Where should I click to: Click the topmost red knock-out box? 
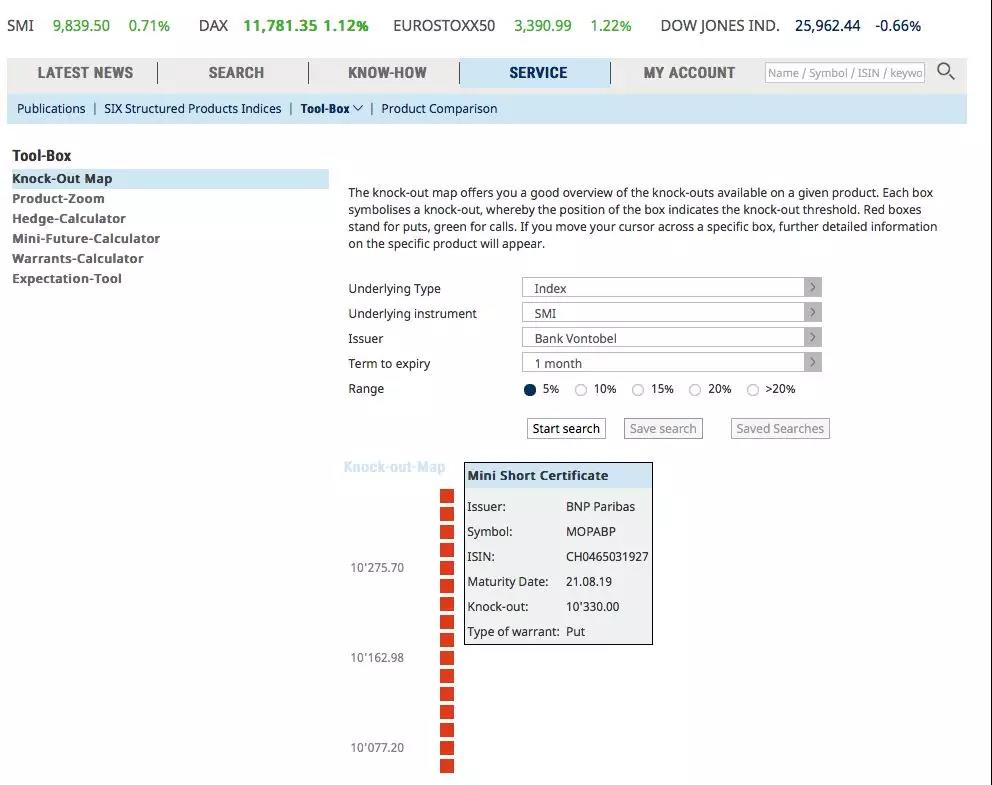coord(447,496)
